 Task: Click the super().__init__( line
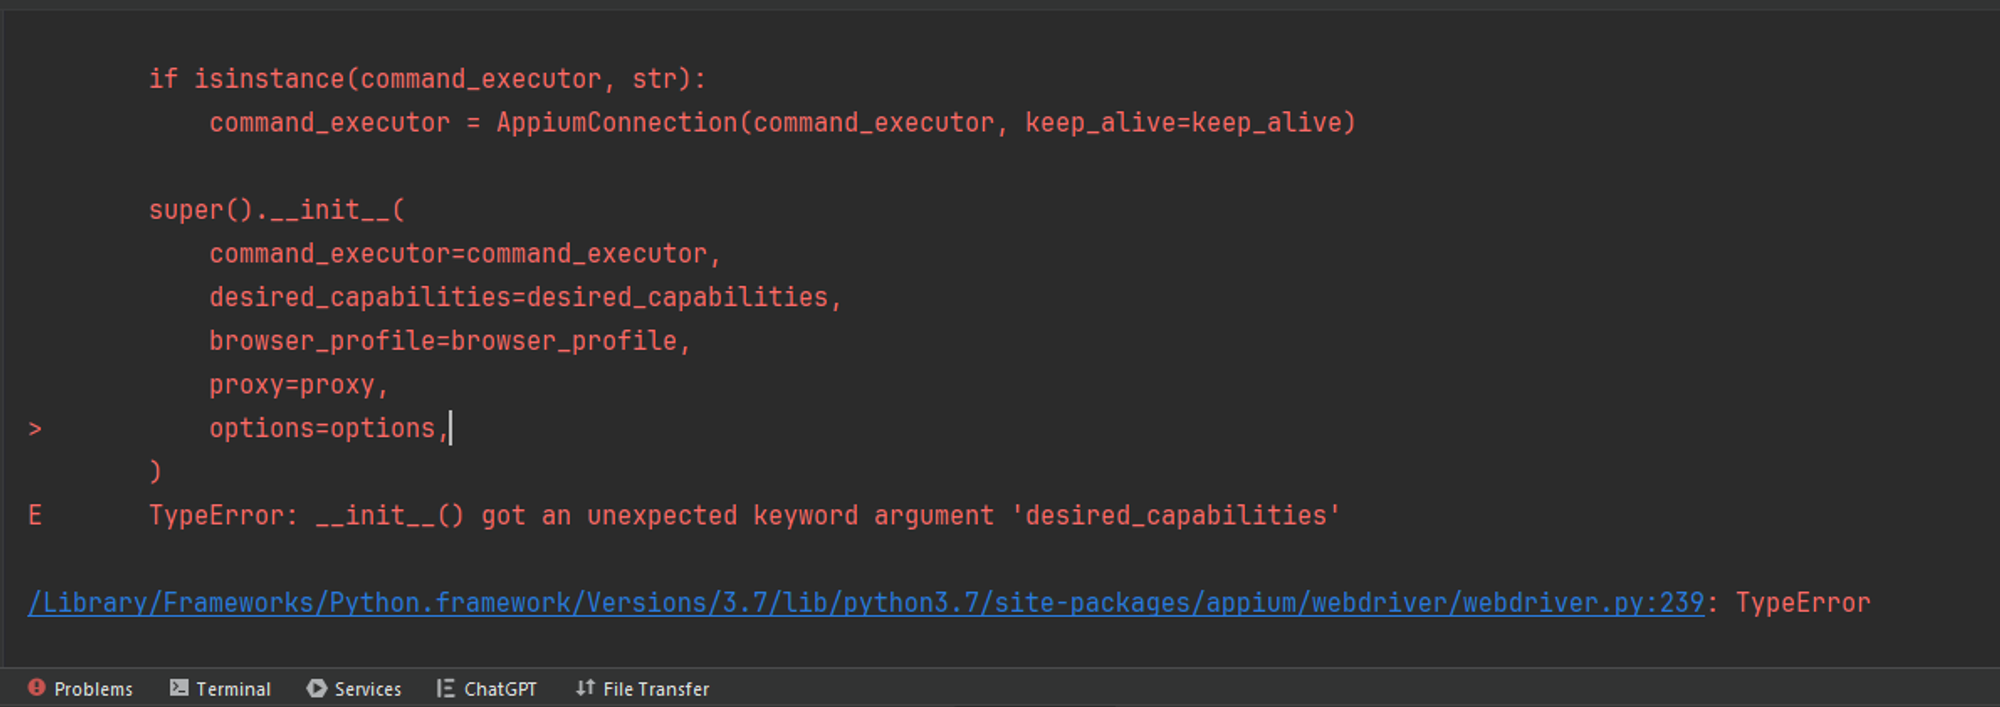coord(276,210)
